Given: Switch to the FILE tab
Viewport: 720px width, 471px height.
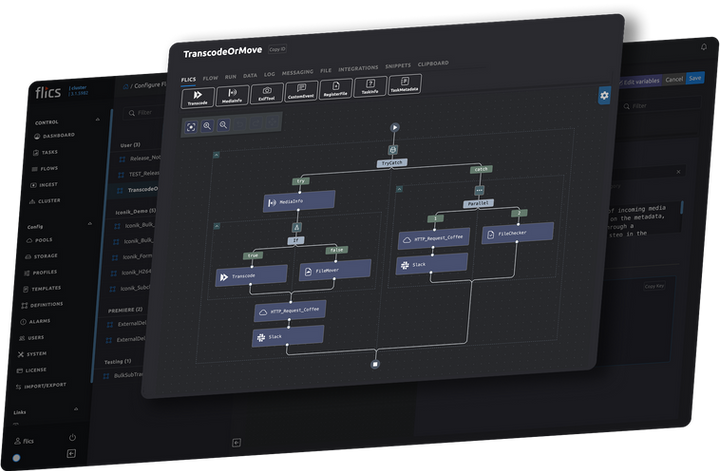Looking at the screenshot, I should pyautogui.click(x=326, y=70).
